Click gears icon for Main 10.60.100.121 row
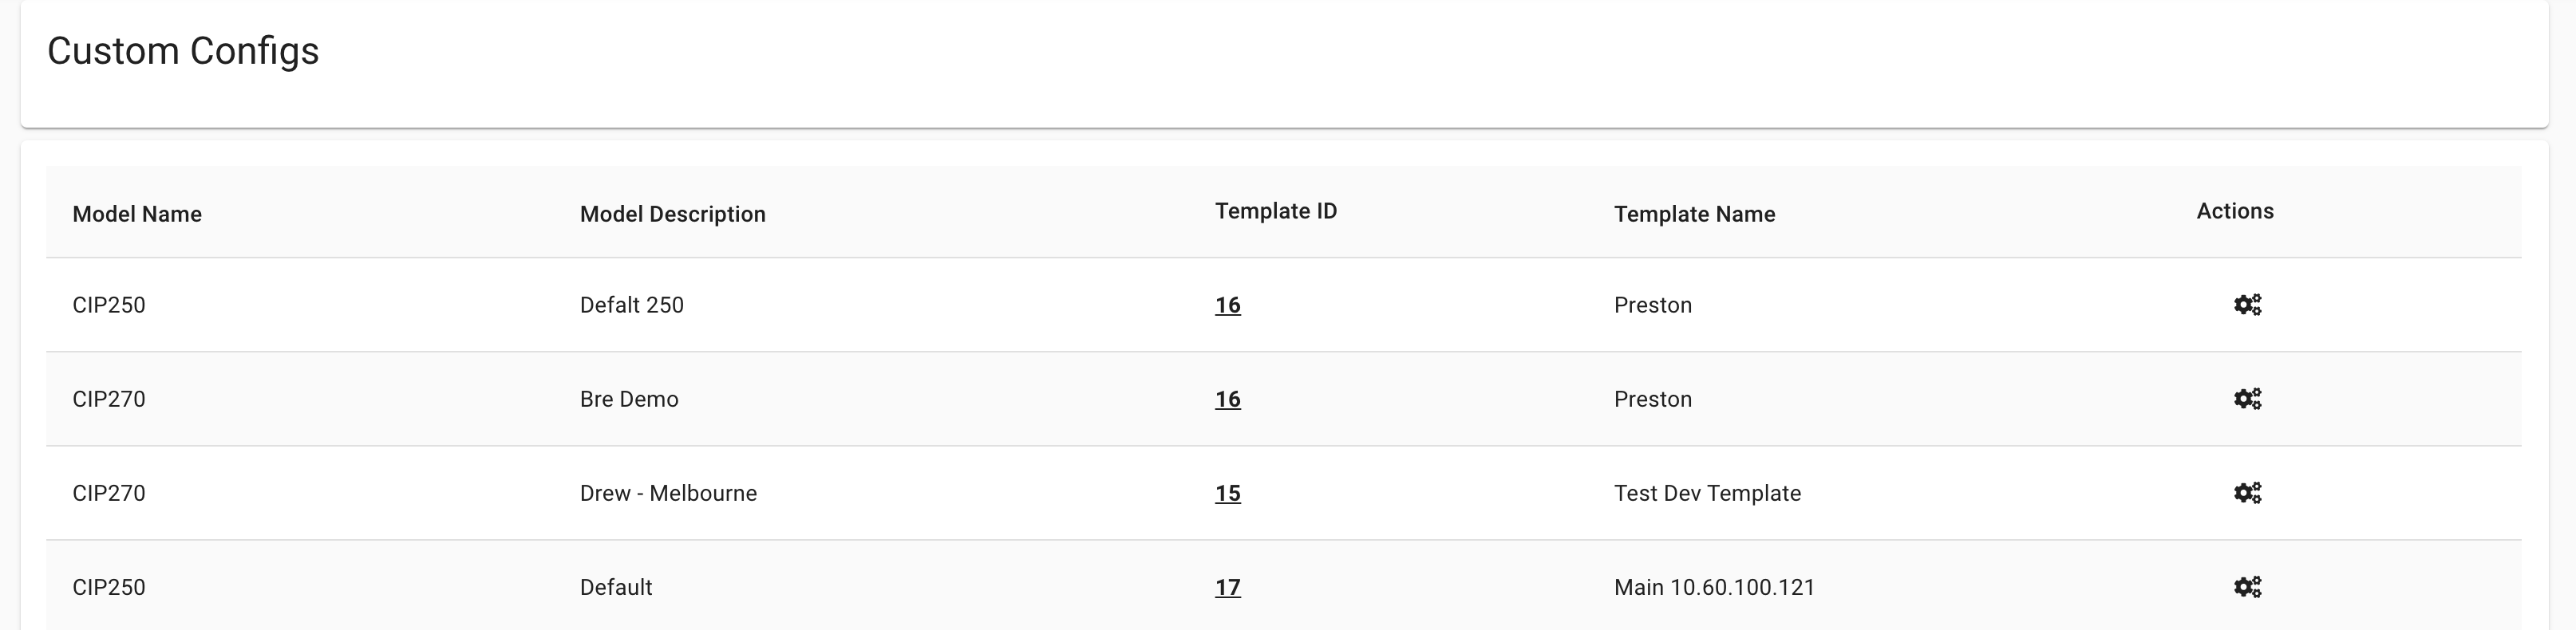The height and width of the screenshot is (630, 2576). click(2247, 587)
